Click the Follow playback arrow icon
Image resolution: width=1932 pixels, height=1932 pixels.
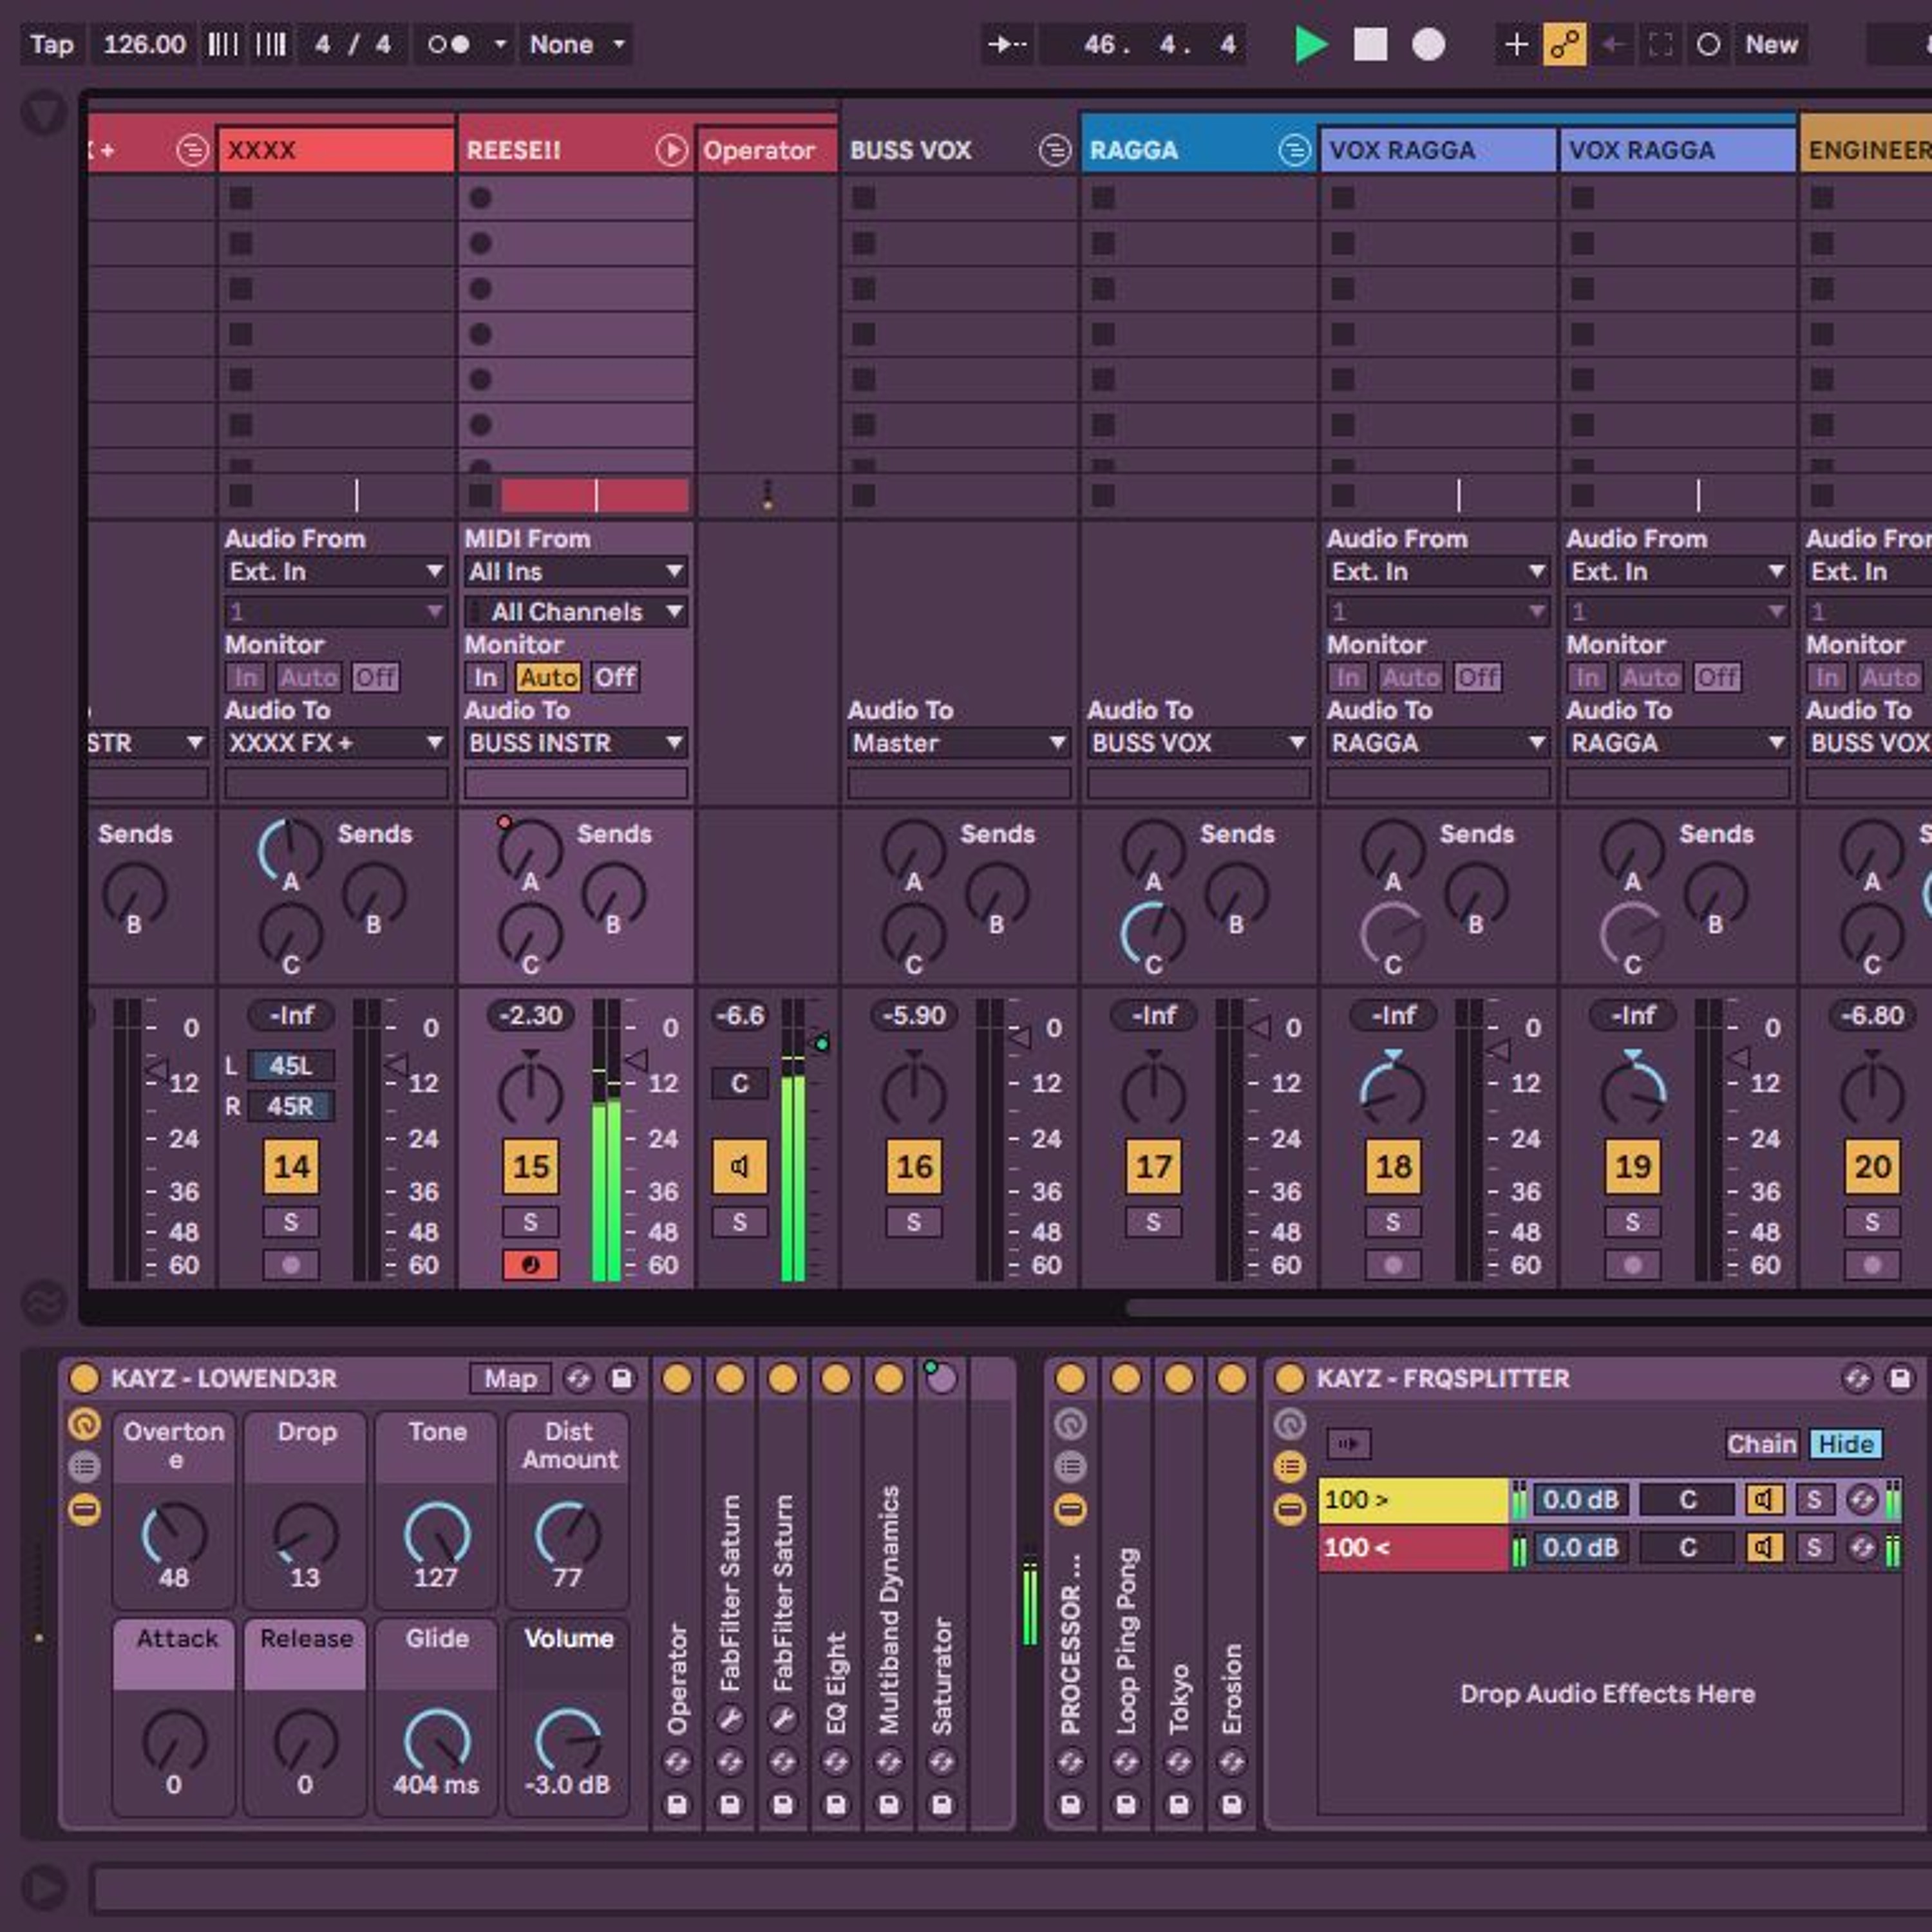pyautogui.click(x=1007, y=45)
